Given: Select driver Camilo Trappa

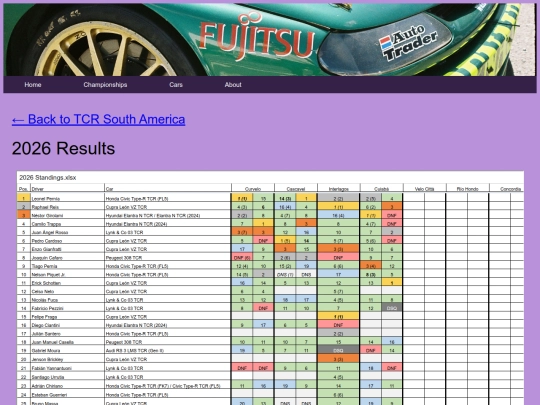Looking at the screenshot, I should pyautogui.click(x=46, y=224).
